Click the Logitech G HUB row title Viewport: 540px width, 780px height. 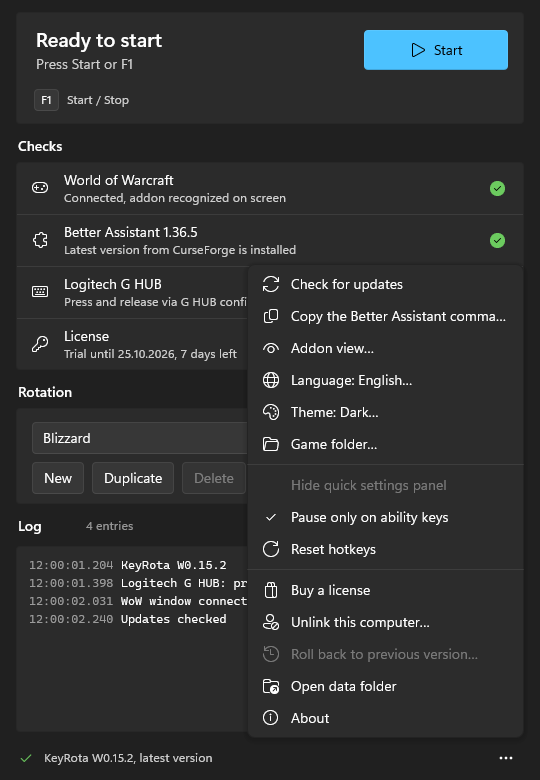pyautogui.click(x=113, y=284)
